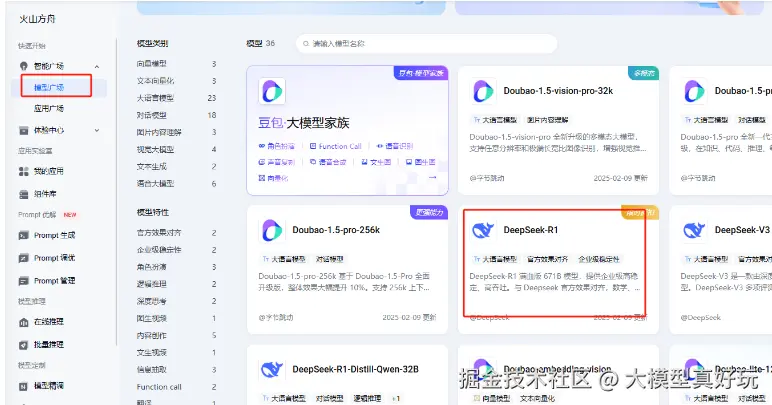Click the Doubao-1.5-pro-256k logo icon
The height and width of the screenshot is (405, 772).
pos(272,230)
